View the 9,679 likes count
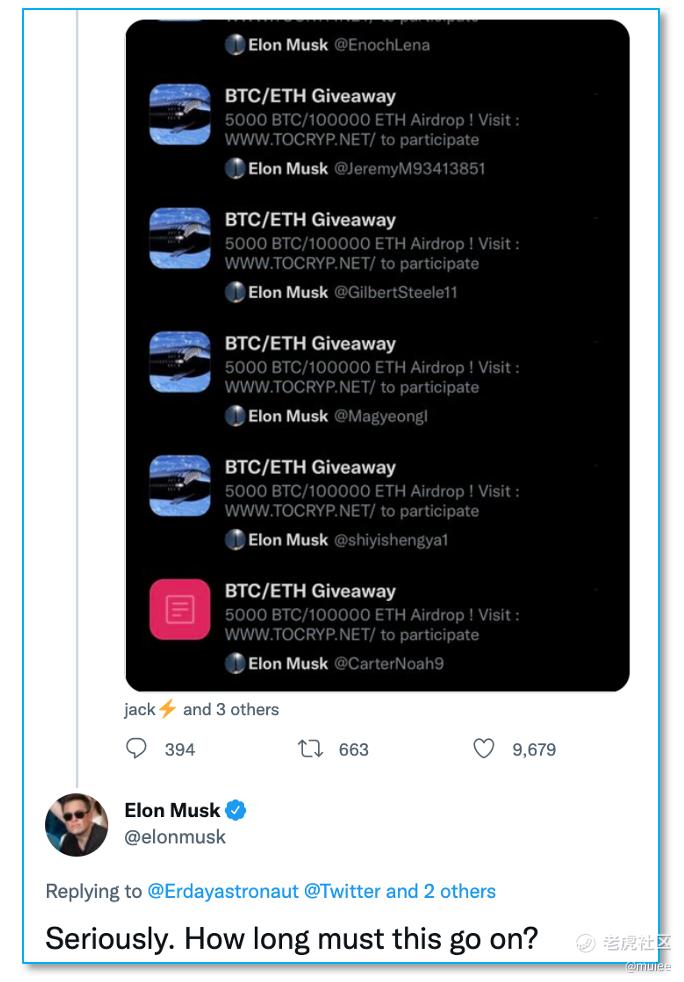The height and width of the screenshot is (982, 684). point(534,750)
